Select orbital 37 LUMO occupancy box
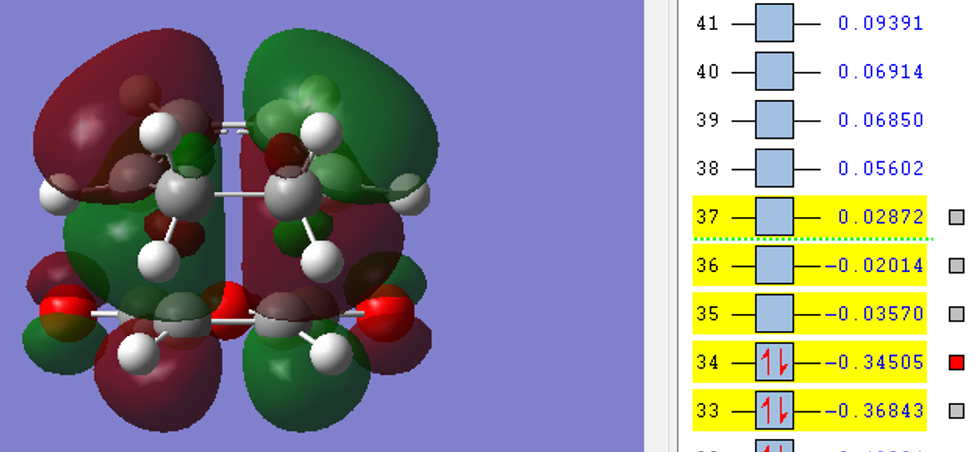 tap(774, 216)
